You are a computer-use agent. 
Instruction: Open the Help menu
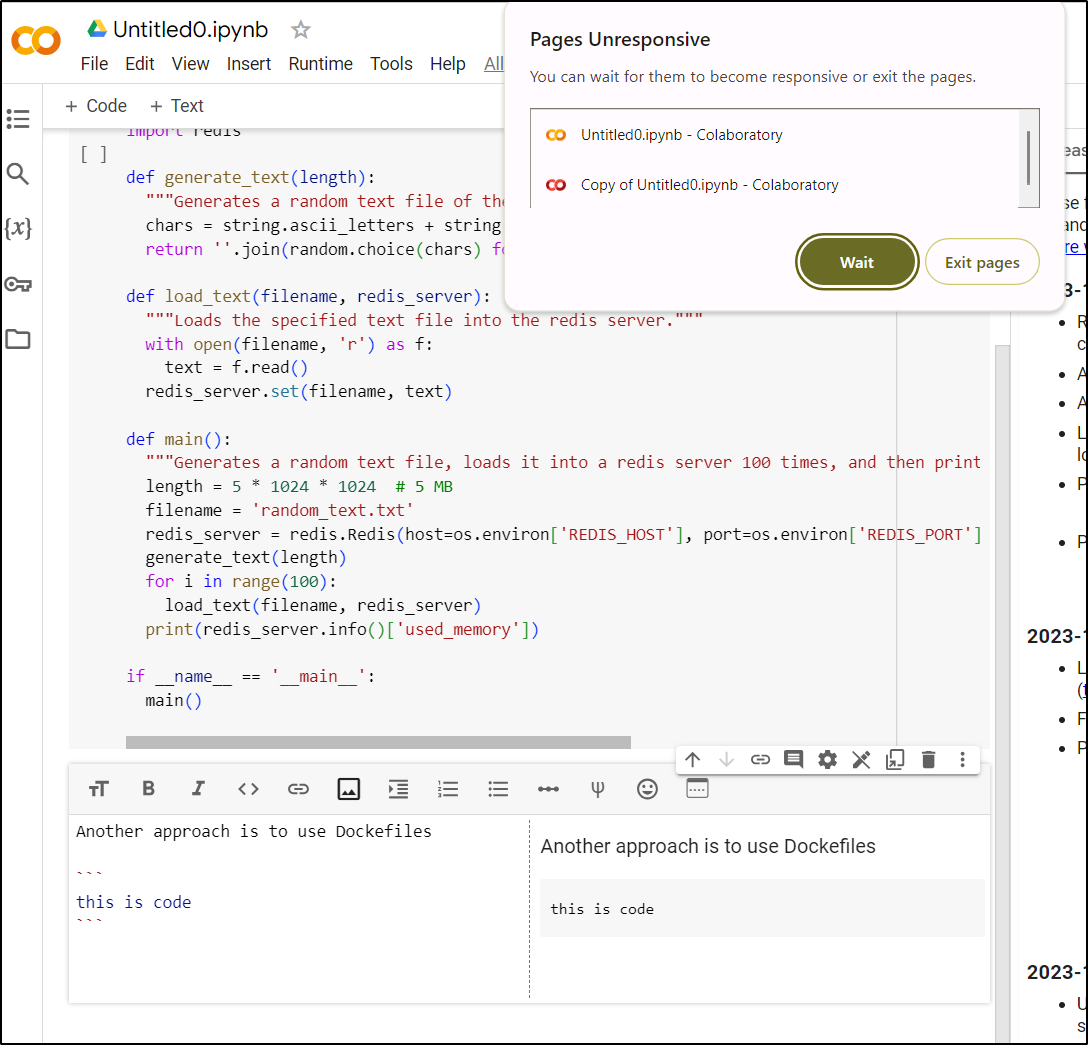click(x=448, y=64)
